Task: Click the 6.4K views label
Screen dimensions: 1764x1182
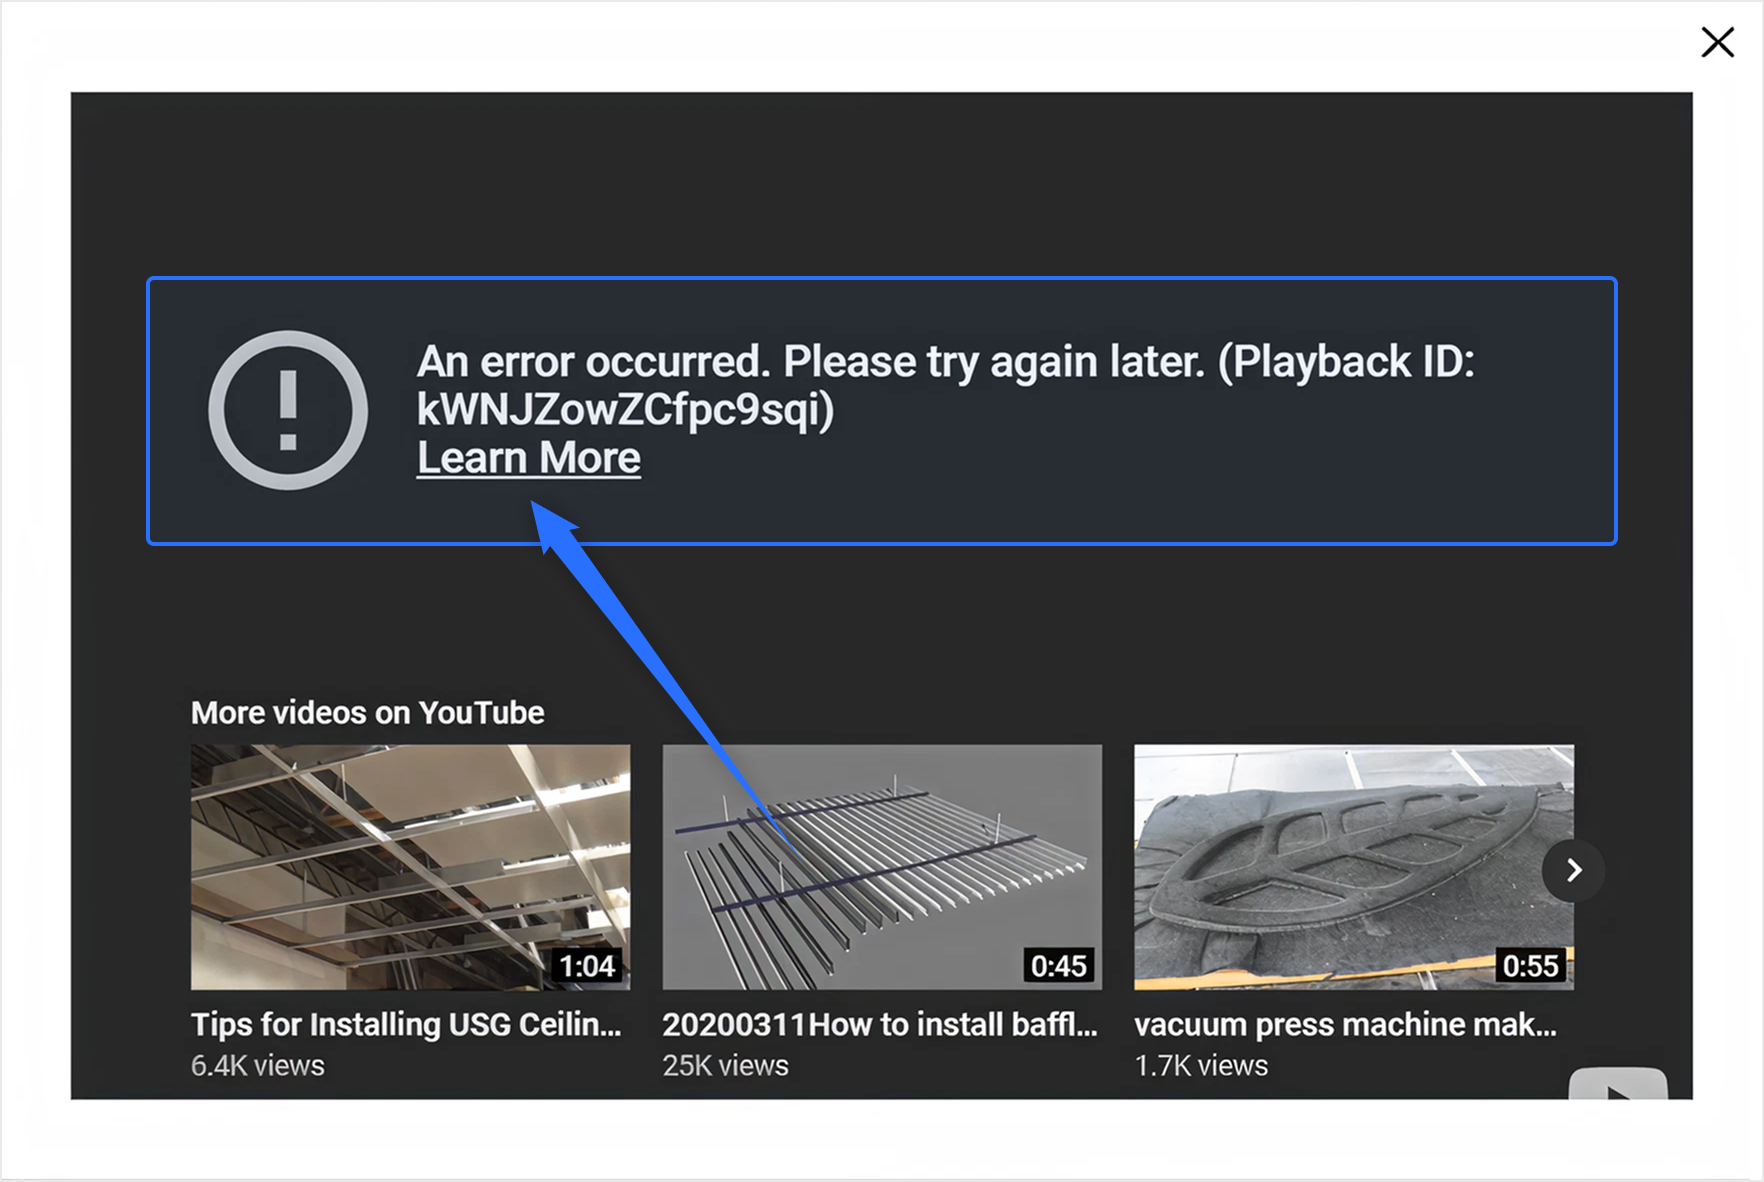Action: click(258, 1065)
